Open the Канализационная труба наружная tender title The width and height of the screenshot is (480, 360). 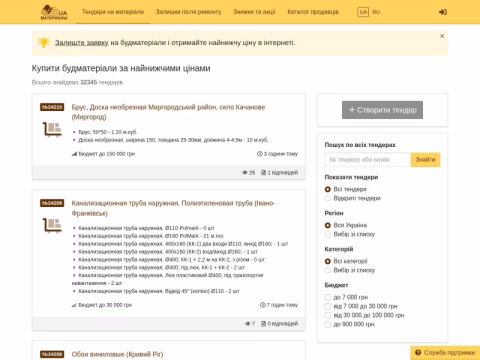[x=173, y=208]
